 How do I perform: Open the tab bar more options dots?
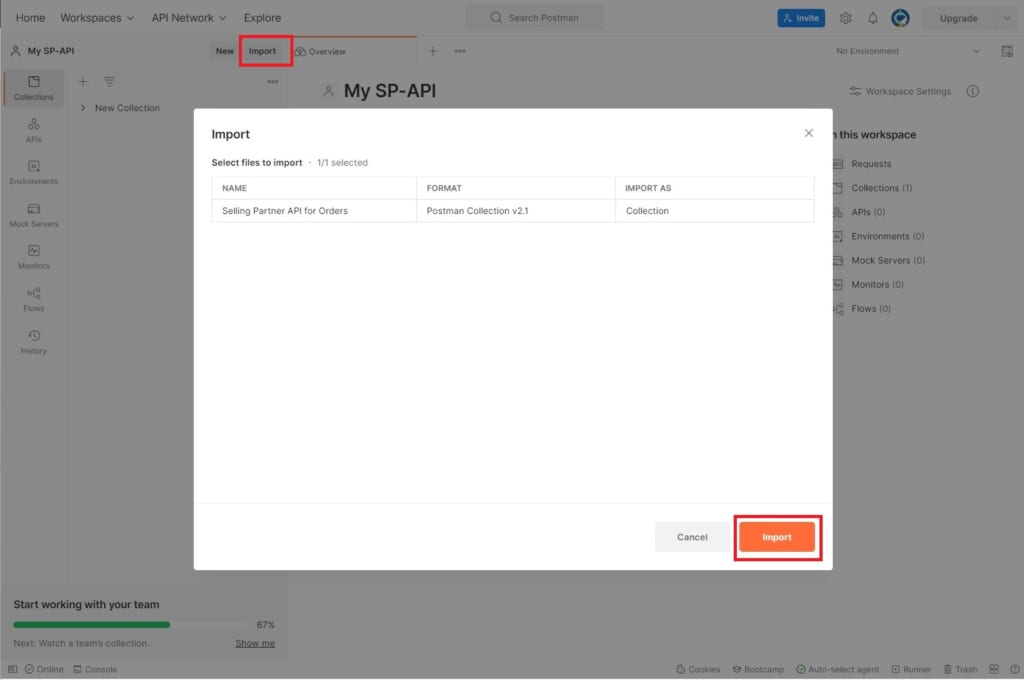[x=460, y=51]
